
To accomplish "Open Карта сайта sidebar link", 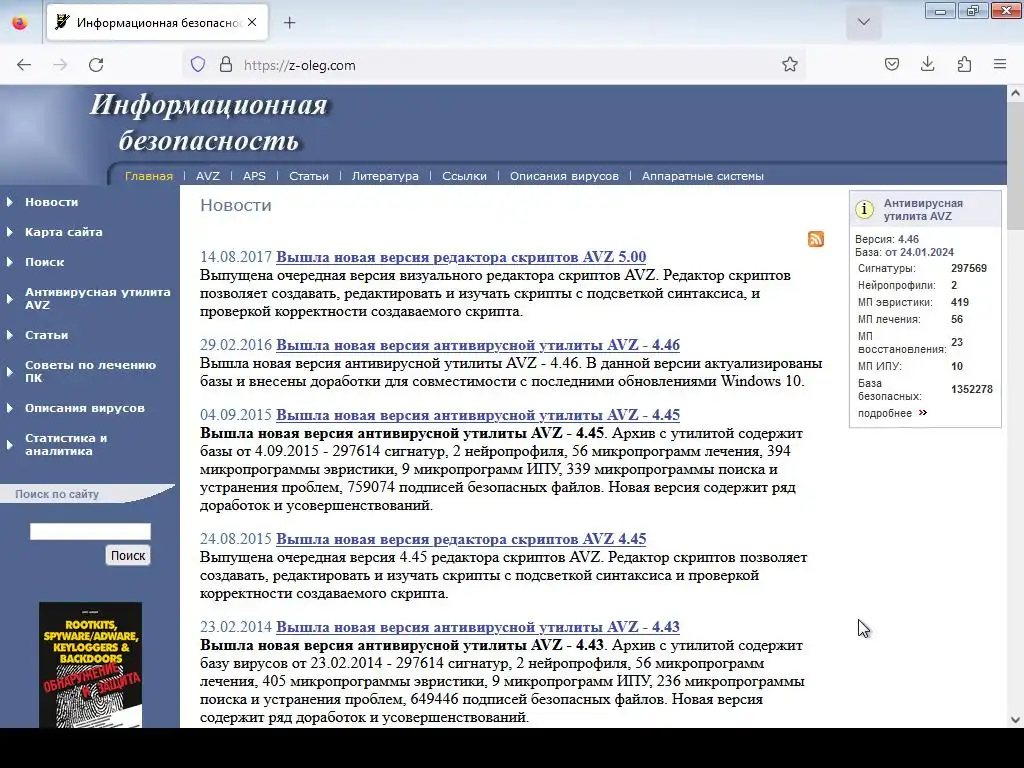I will [63, 232].
